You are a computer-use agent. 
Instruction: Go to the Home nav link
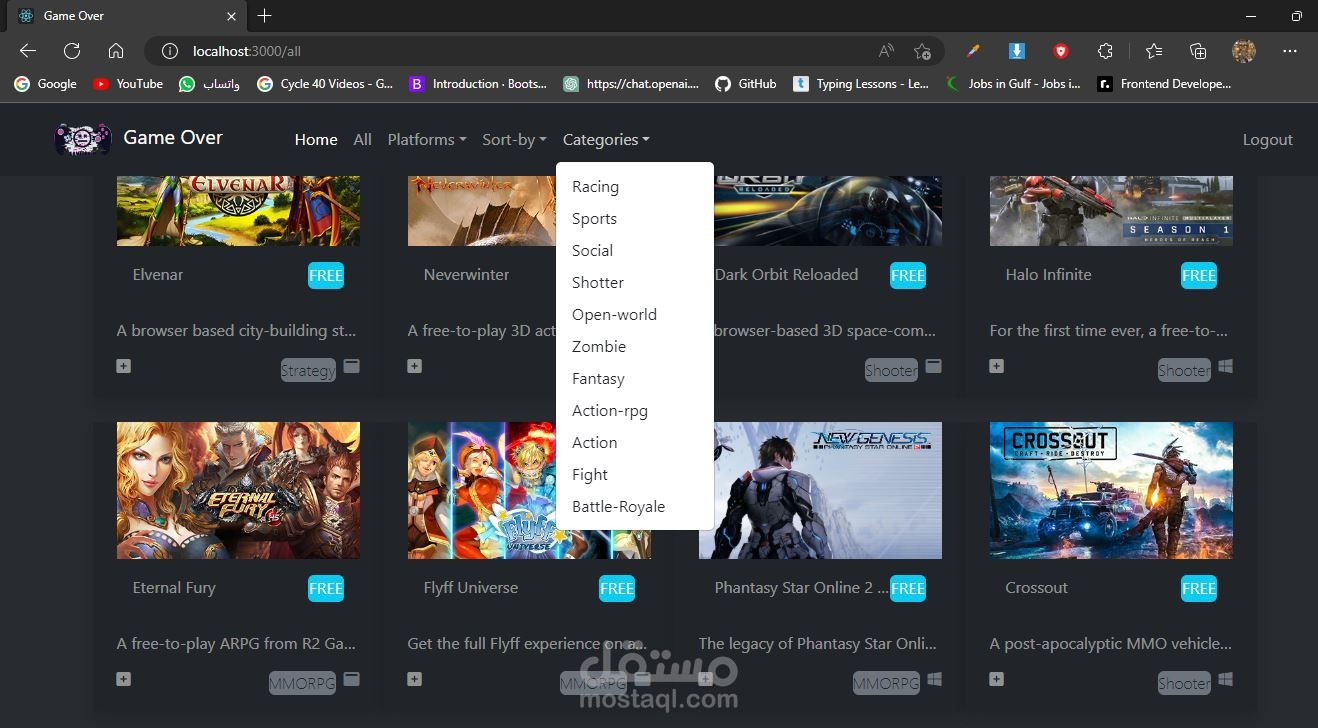(316, 140)
